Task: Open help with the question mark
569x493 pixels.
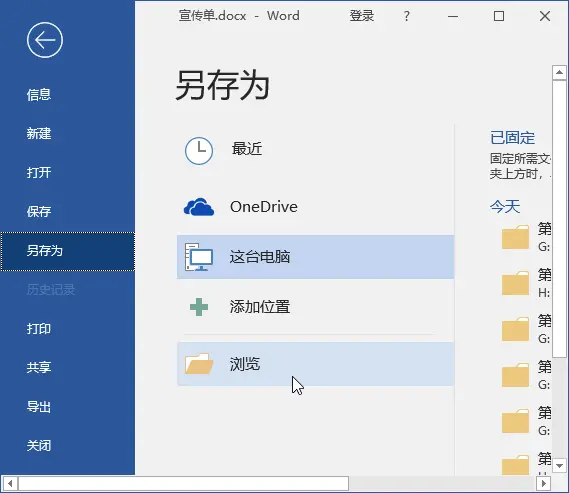Action: pyautogui.click(x=407, y=16)
